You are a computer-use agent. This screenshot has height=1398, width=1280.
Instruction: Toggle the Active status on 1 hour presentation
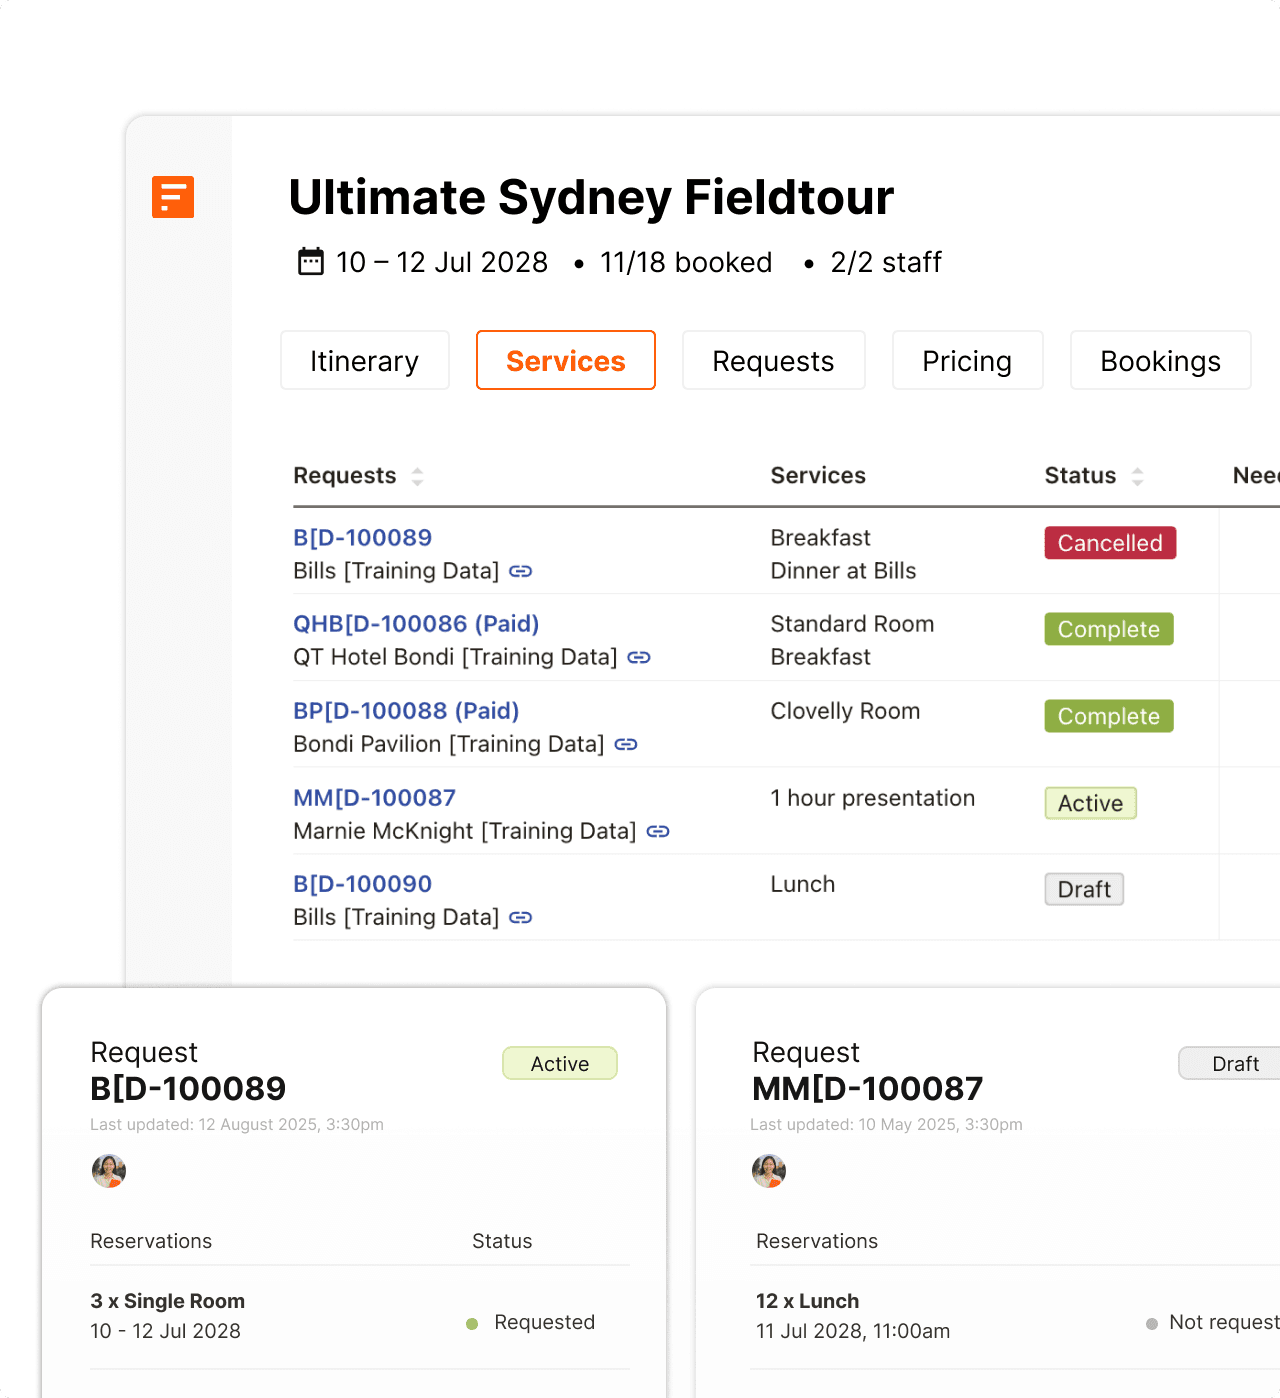tap(1090, 803)
